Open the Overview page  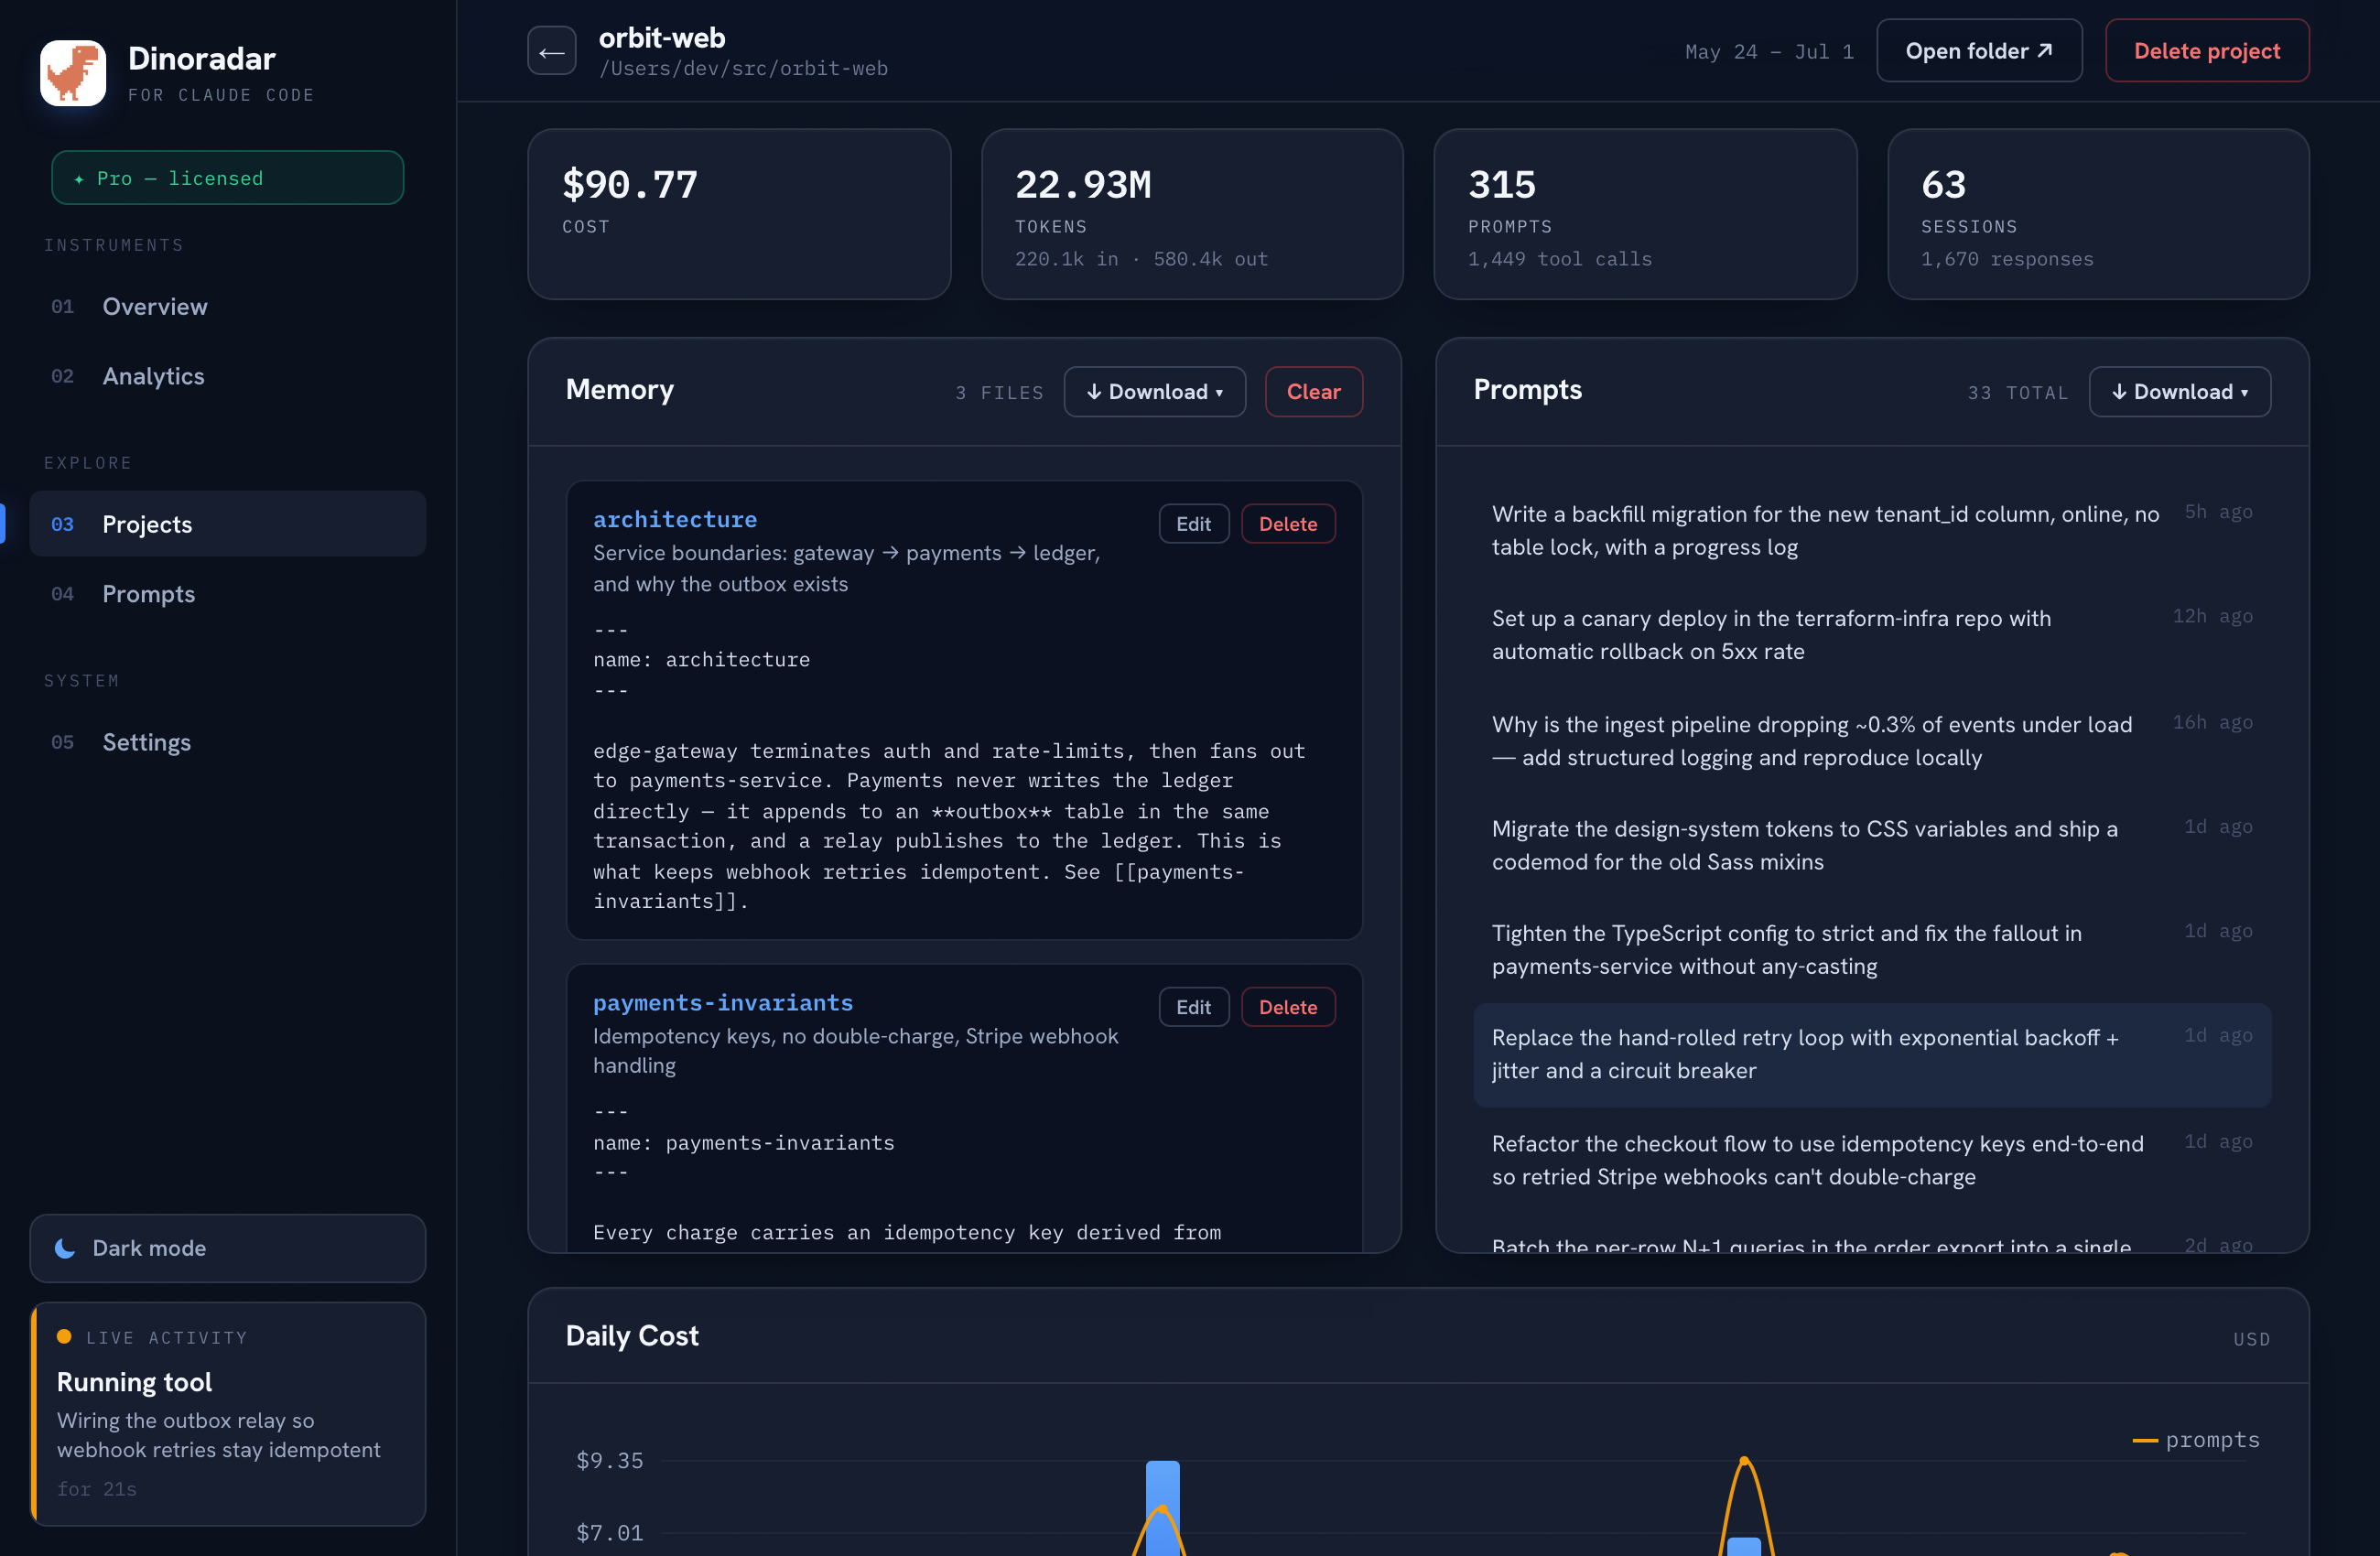point(228,306)
